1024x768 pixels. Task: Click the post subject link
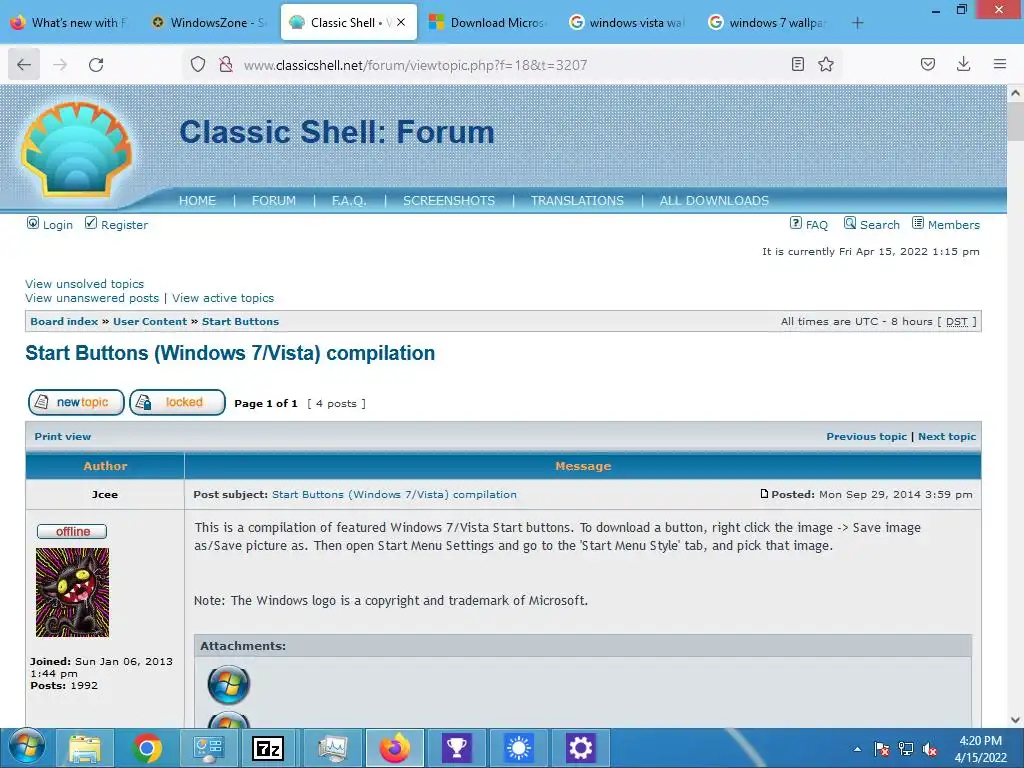[394, 494]
